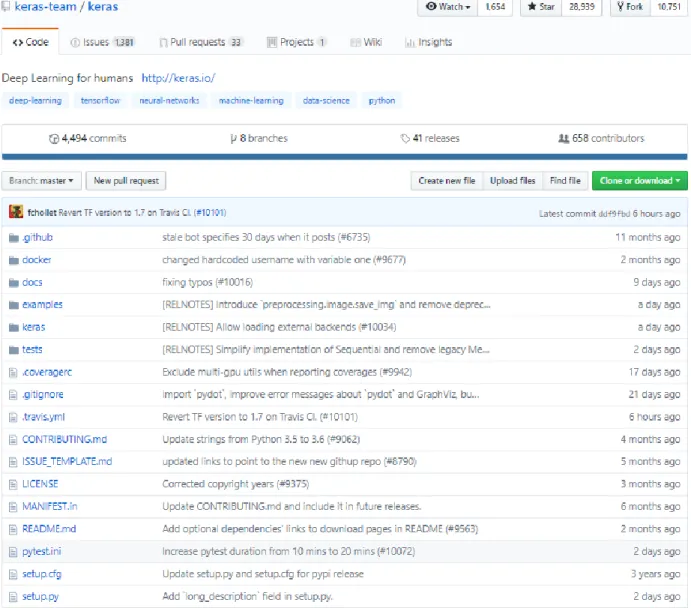Click the examples folder icon
The height and width of the screenshot is (608, 691).
tap(14, 305)
